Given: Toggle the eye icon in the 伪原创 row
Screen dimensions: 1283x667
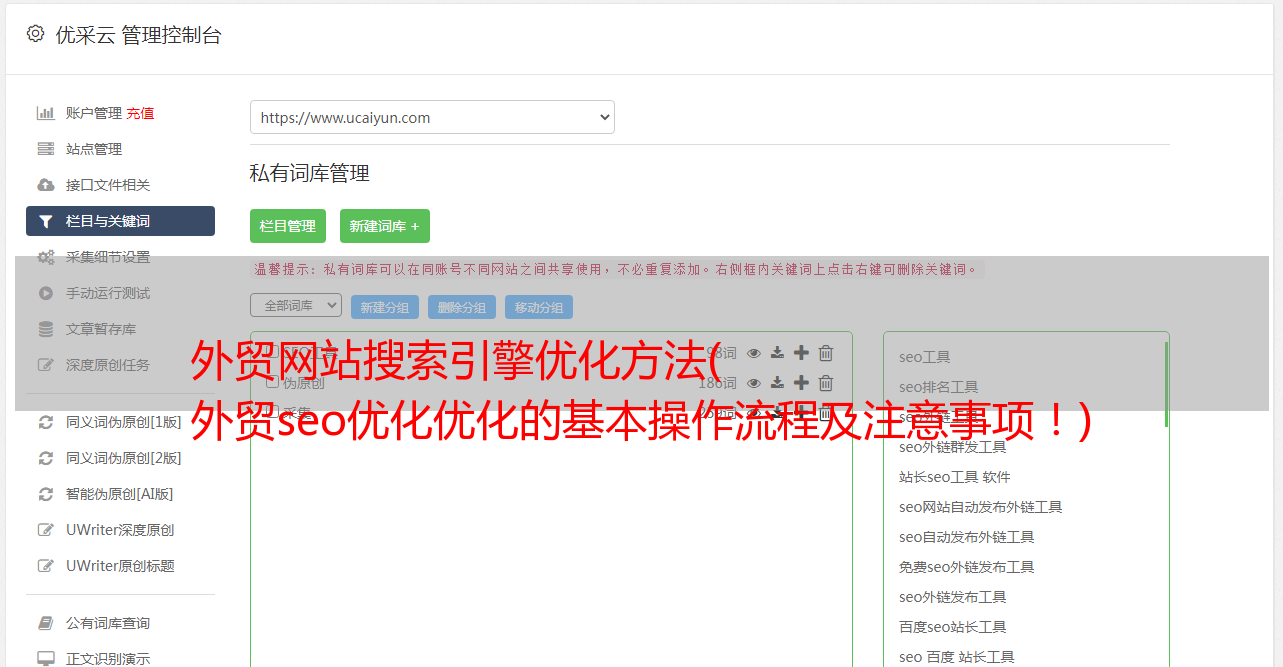Looking at the screenshot, I should tap(753, 383).
